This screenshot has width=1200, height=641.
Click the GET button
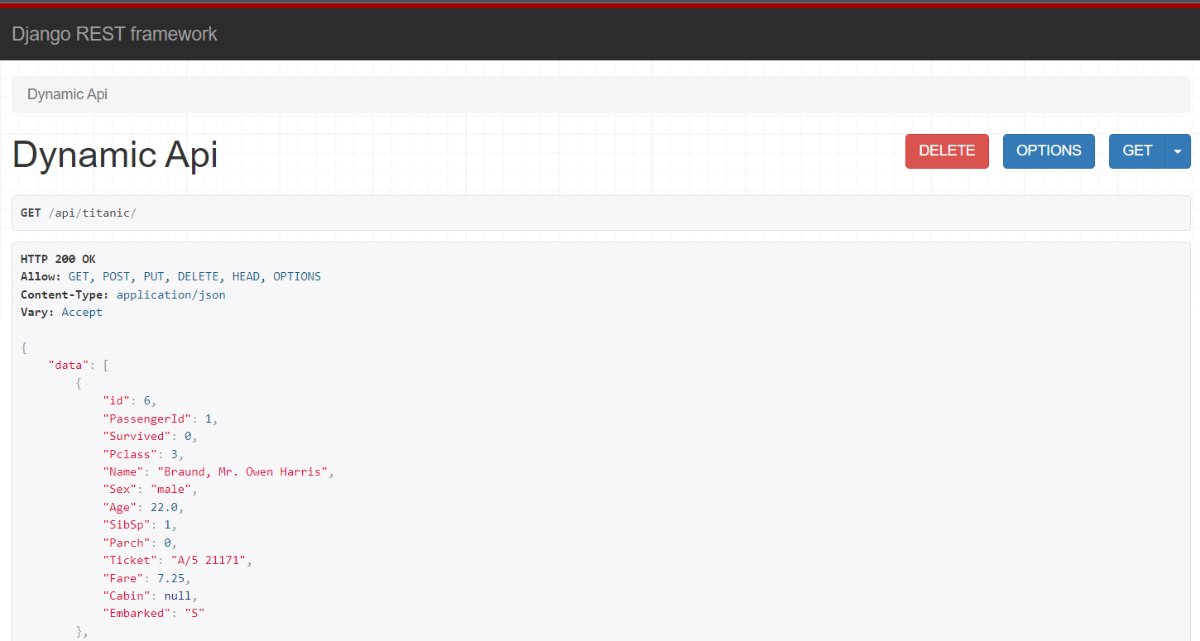pyautogui.click(x=1136, y=151)
